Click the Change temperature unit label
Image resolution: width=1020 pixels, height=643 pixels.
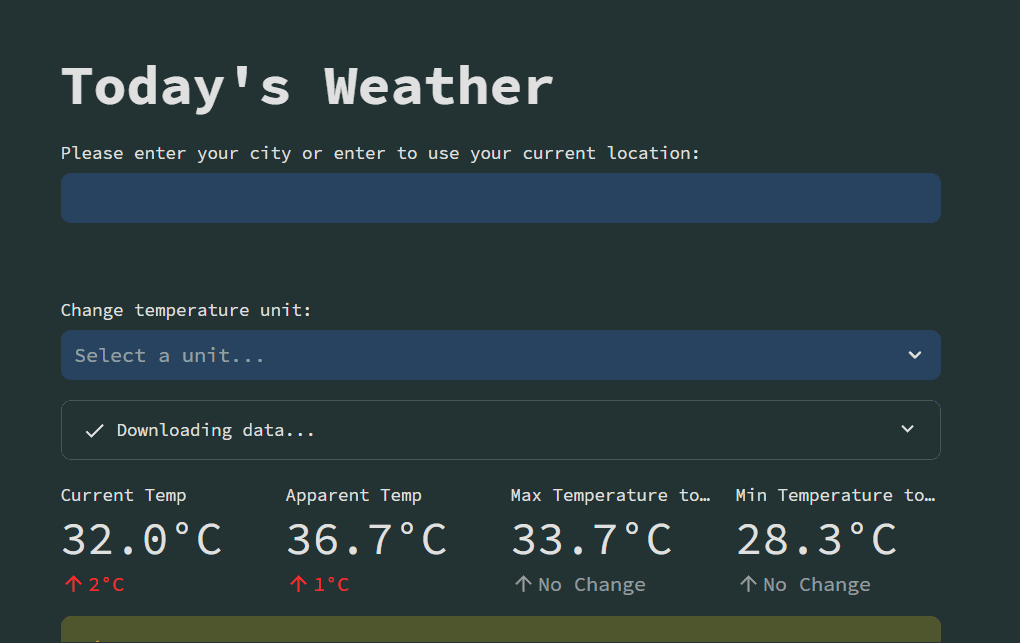186,310
